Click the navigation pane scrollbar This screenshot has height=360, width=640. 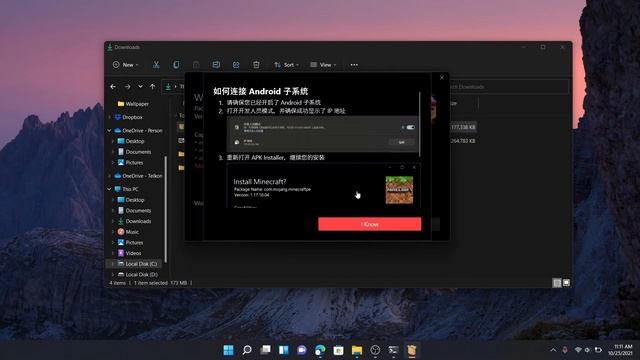point(165,210)
